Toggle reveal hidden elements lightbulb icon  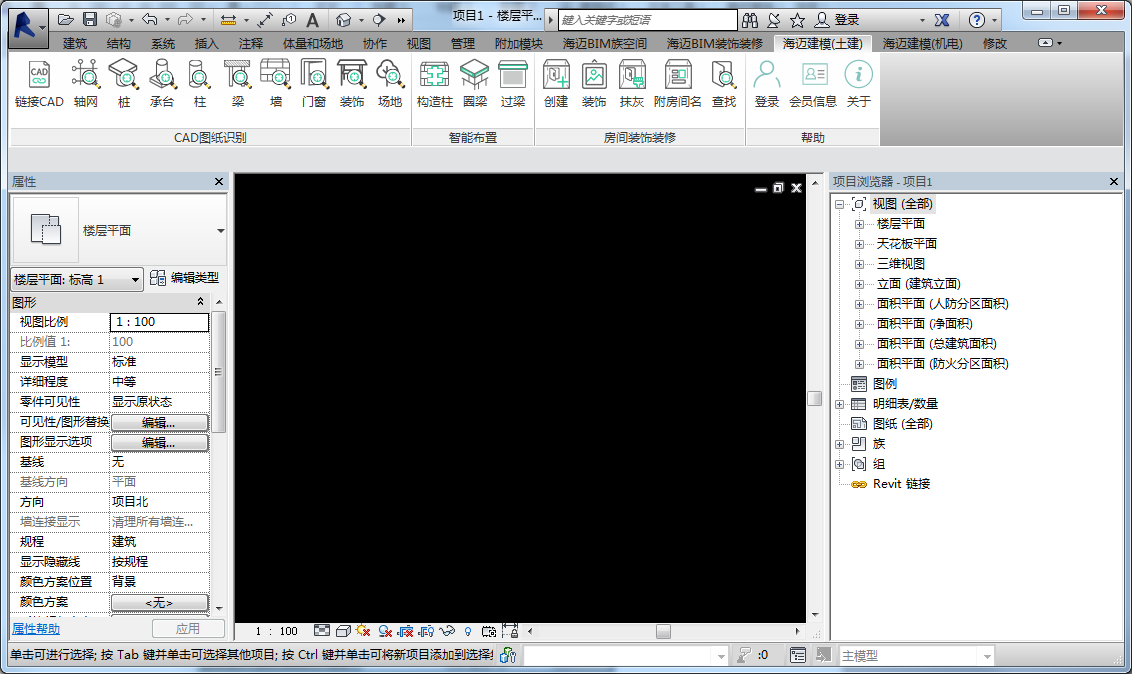point(468,631)
